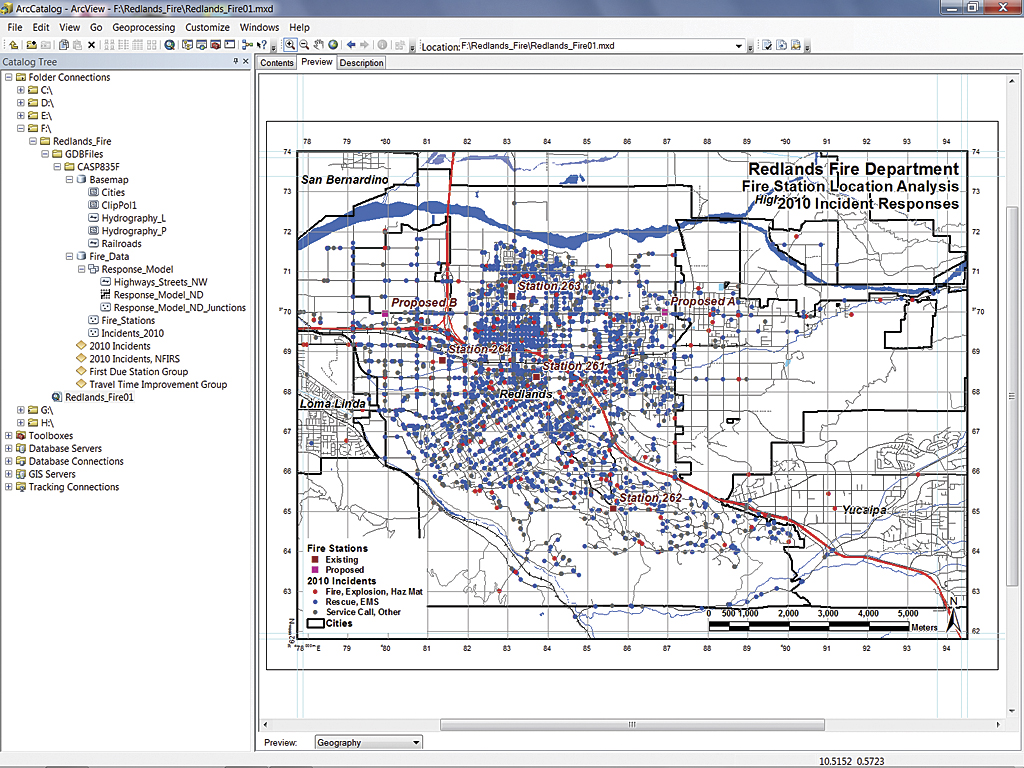Open the File menu
This screenshot has width=1024, height=768.
pos(14,27)
